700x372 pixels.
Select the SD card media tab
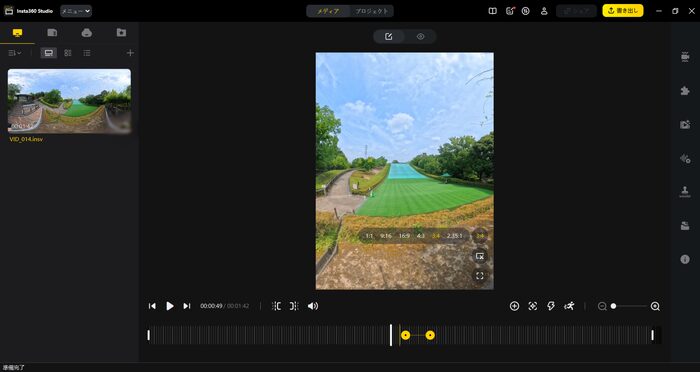pyautogui.click(x=52, y=33)
